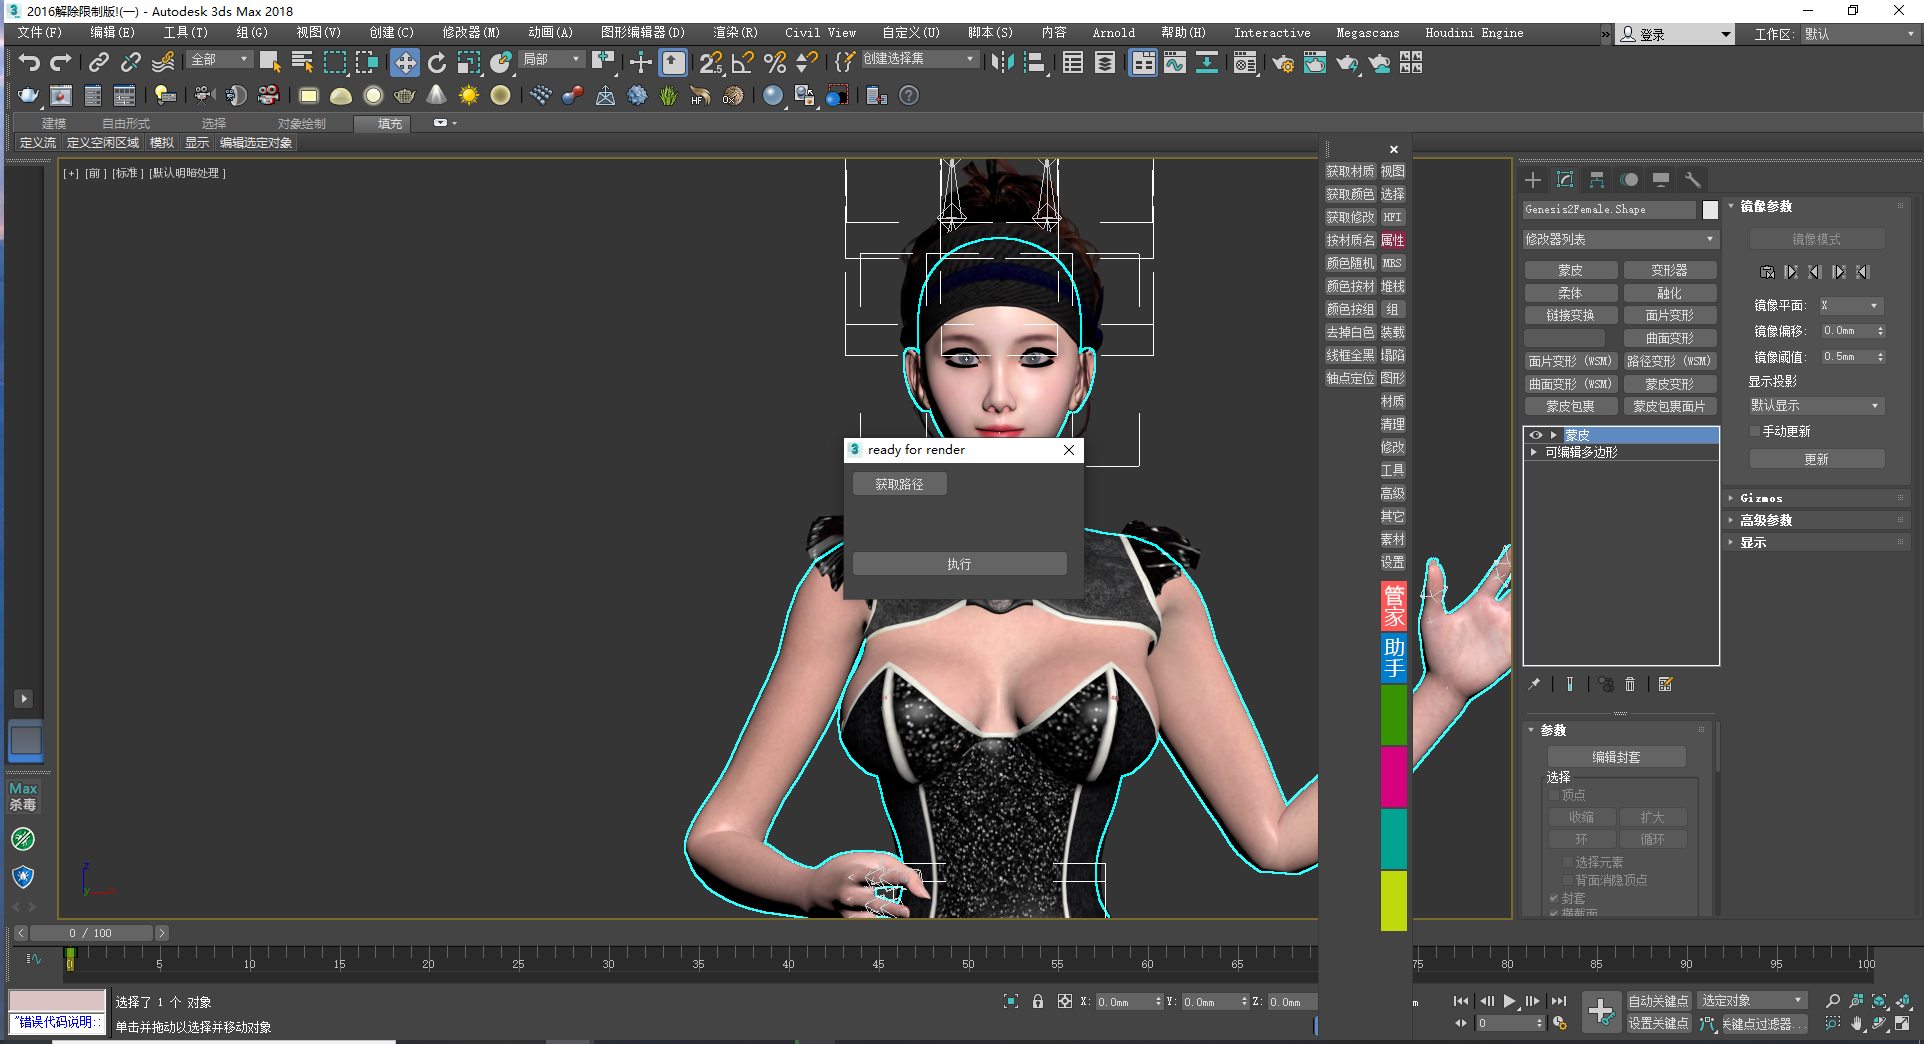This screenshot has height=1044, width=1924.
Task: Expand the 可编辑多边形 stack entry
Action: [x=1534, y=453]
